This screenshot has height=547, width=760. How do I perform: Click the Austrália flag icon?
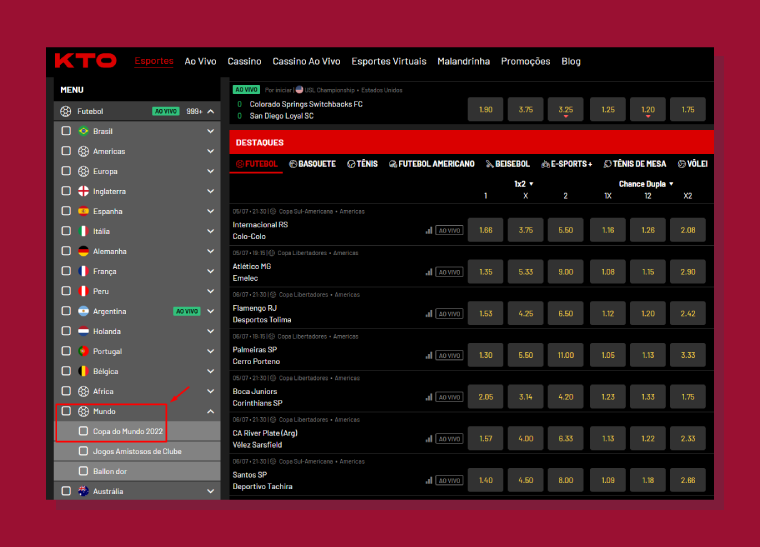83,491
